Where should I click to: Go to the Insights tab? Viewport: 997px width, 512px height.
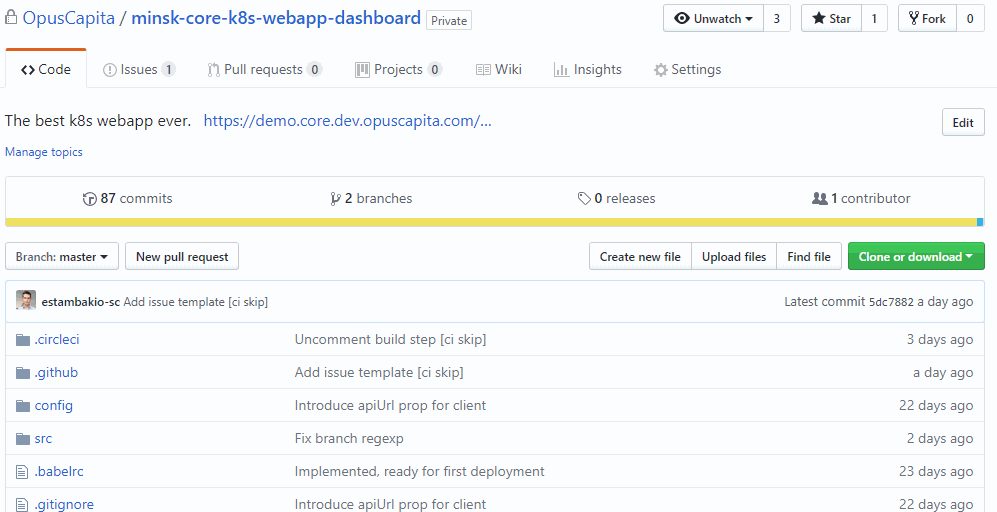[588, 70]
